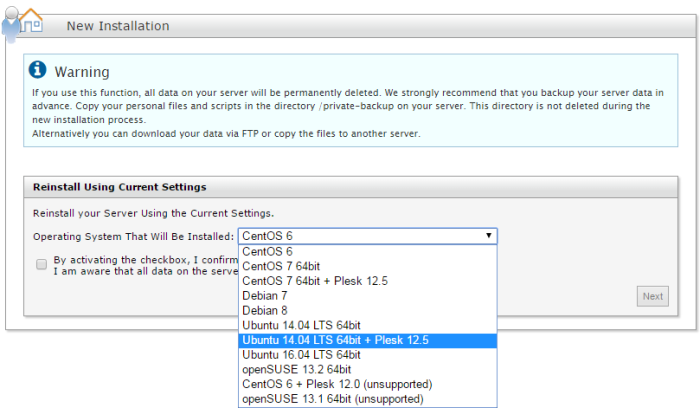Pick Debian 7 from the list
This screenshot has width=700, height=414.
[x=264, y=296]
